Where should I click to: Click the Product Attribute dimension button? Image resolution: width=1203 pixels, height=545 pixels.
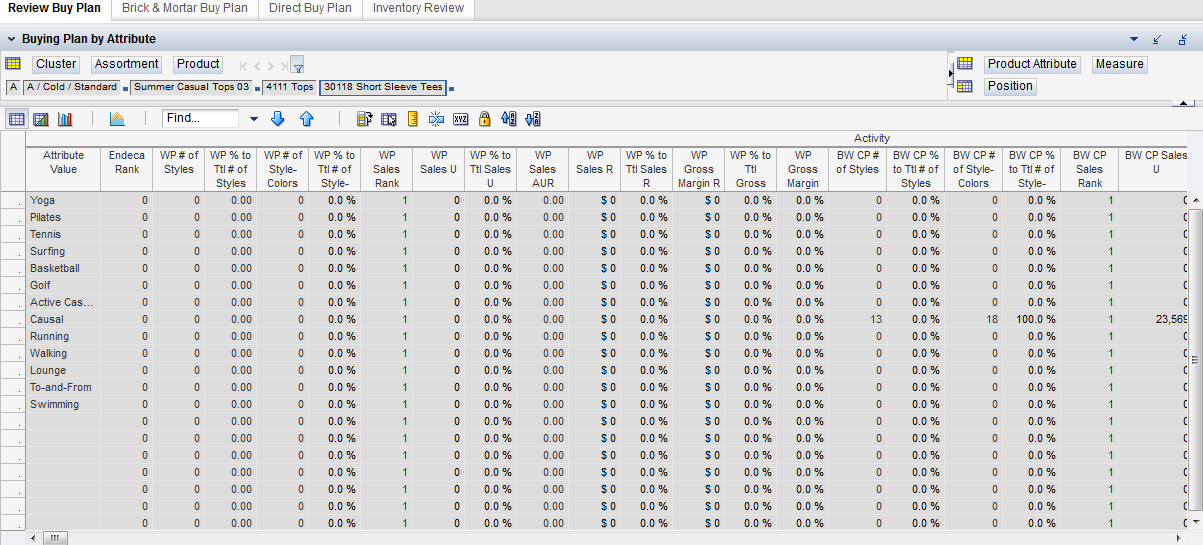point(1032,64)
